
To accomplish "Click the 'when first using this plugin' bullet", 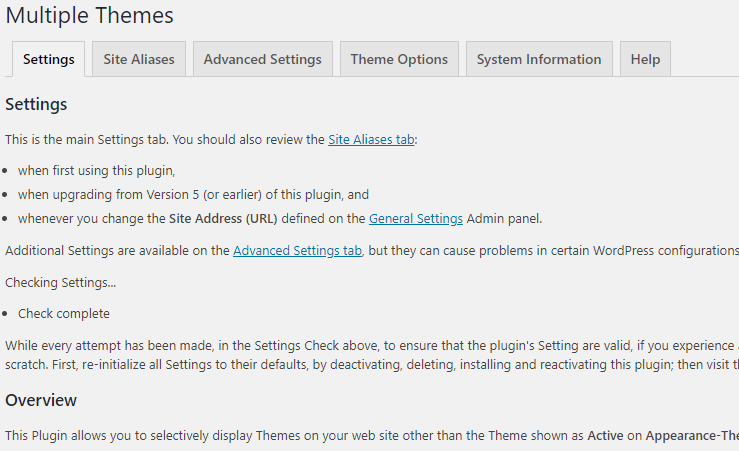I will point(96,170).
